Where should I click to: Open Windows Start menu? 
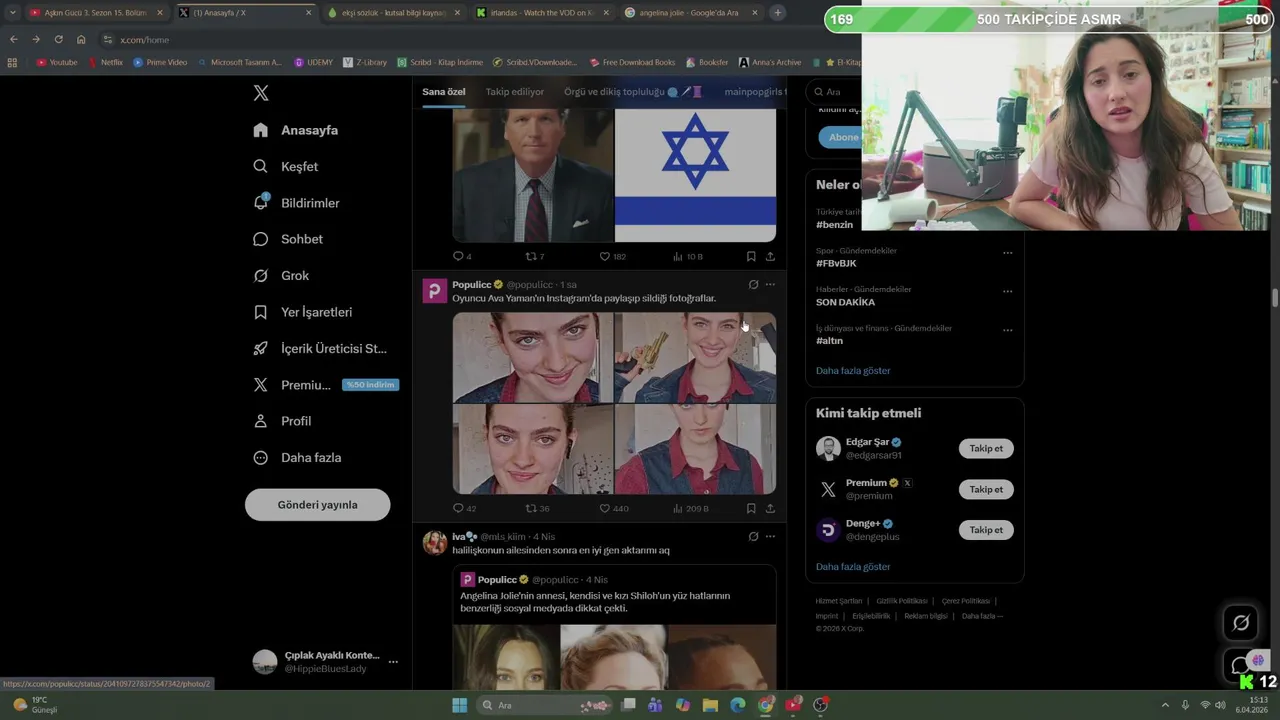459,705
